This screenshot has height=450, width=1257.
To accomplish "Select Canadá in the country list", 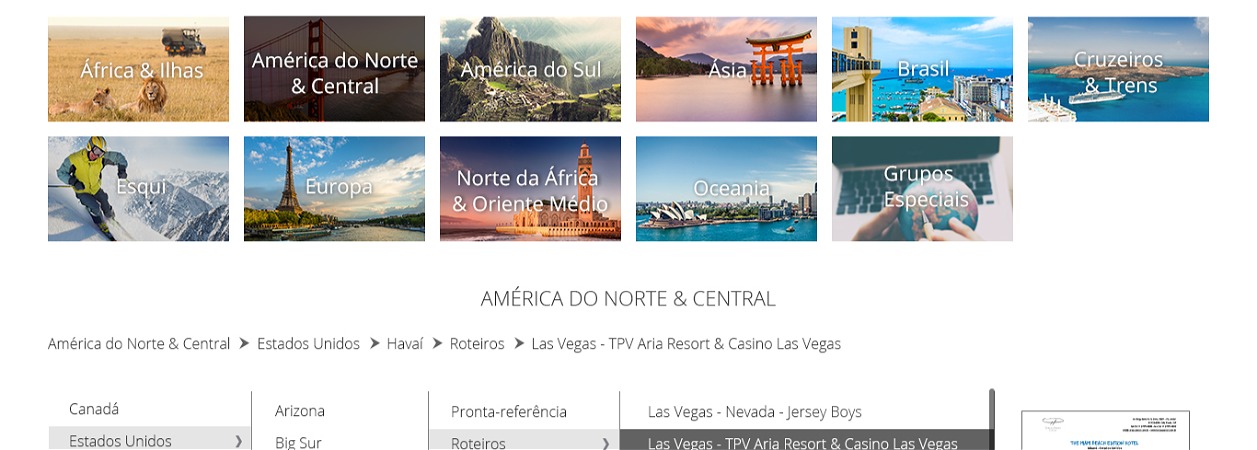I will [x=94, y=409].
